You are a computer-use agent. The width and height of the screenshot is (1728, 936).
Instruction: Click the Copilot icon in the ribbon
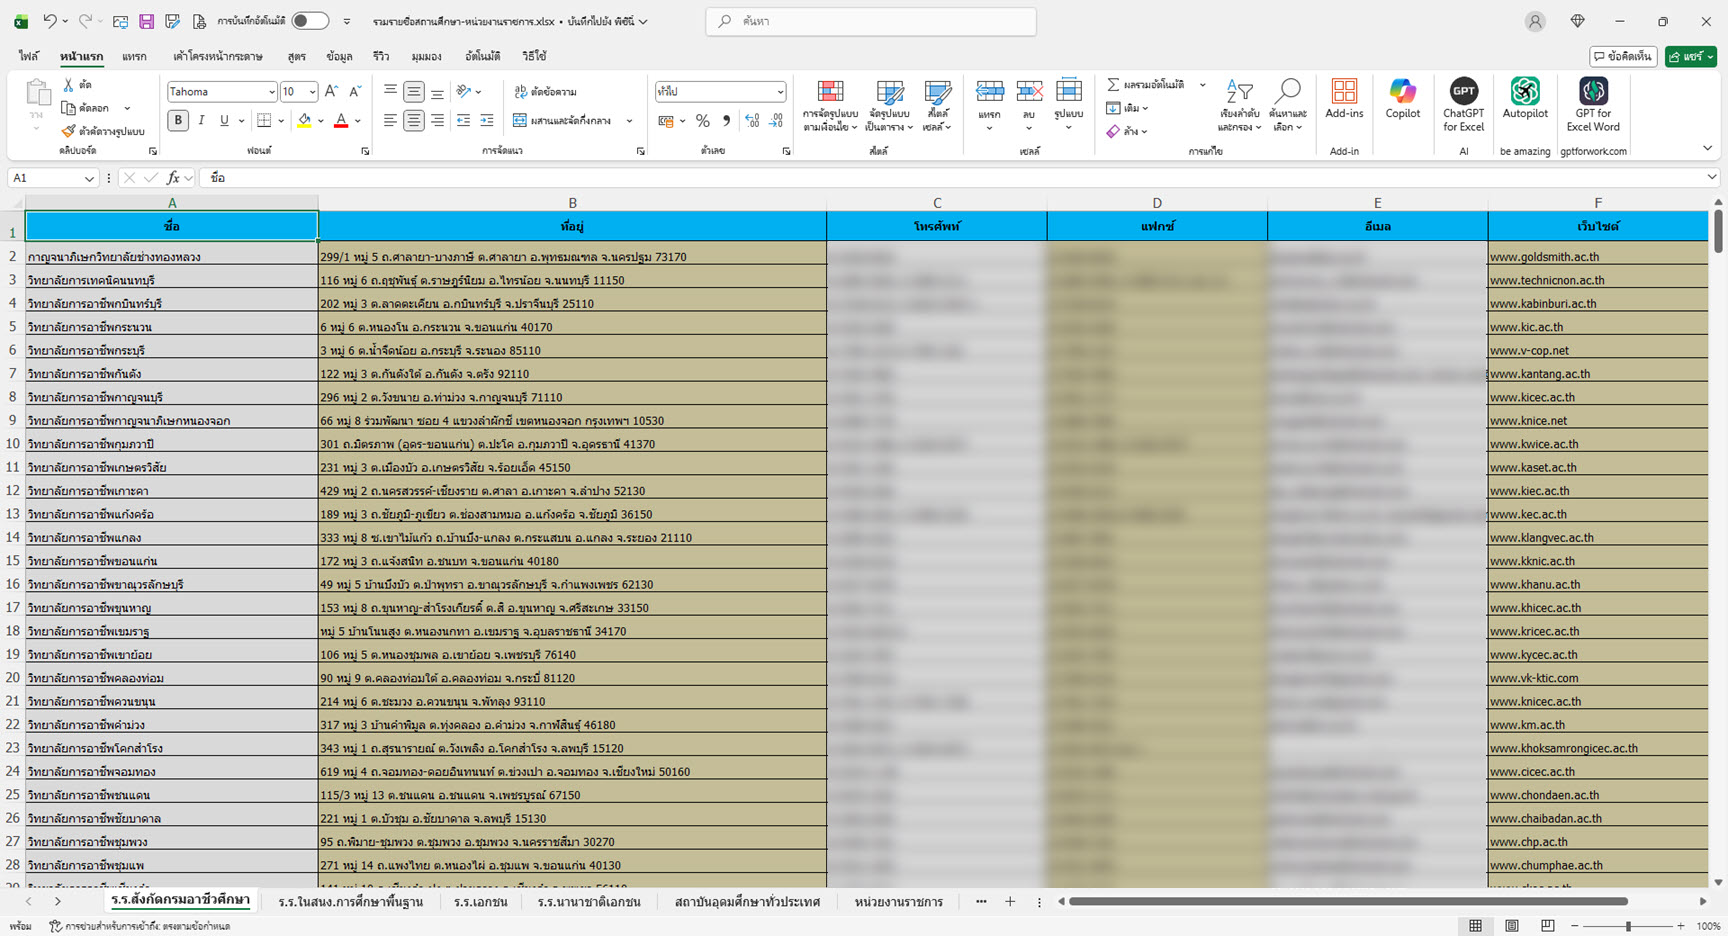(1402, 93)
